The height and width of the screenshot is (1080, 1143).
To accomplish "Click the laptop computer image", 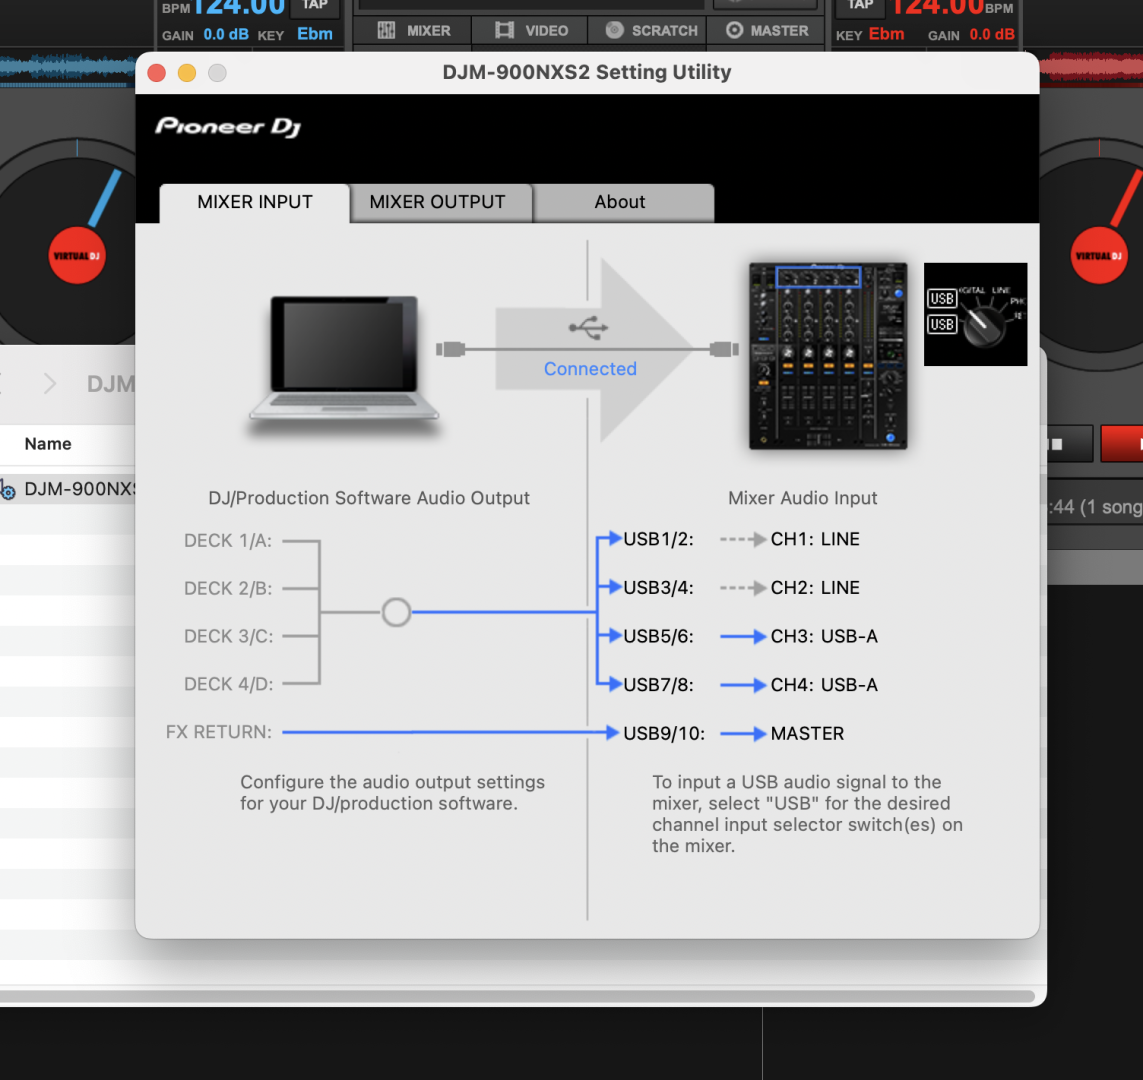I will [x=344, y=359].
